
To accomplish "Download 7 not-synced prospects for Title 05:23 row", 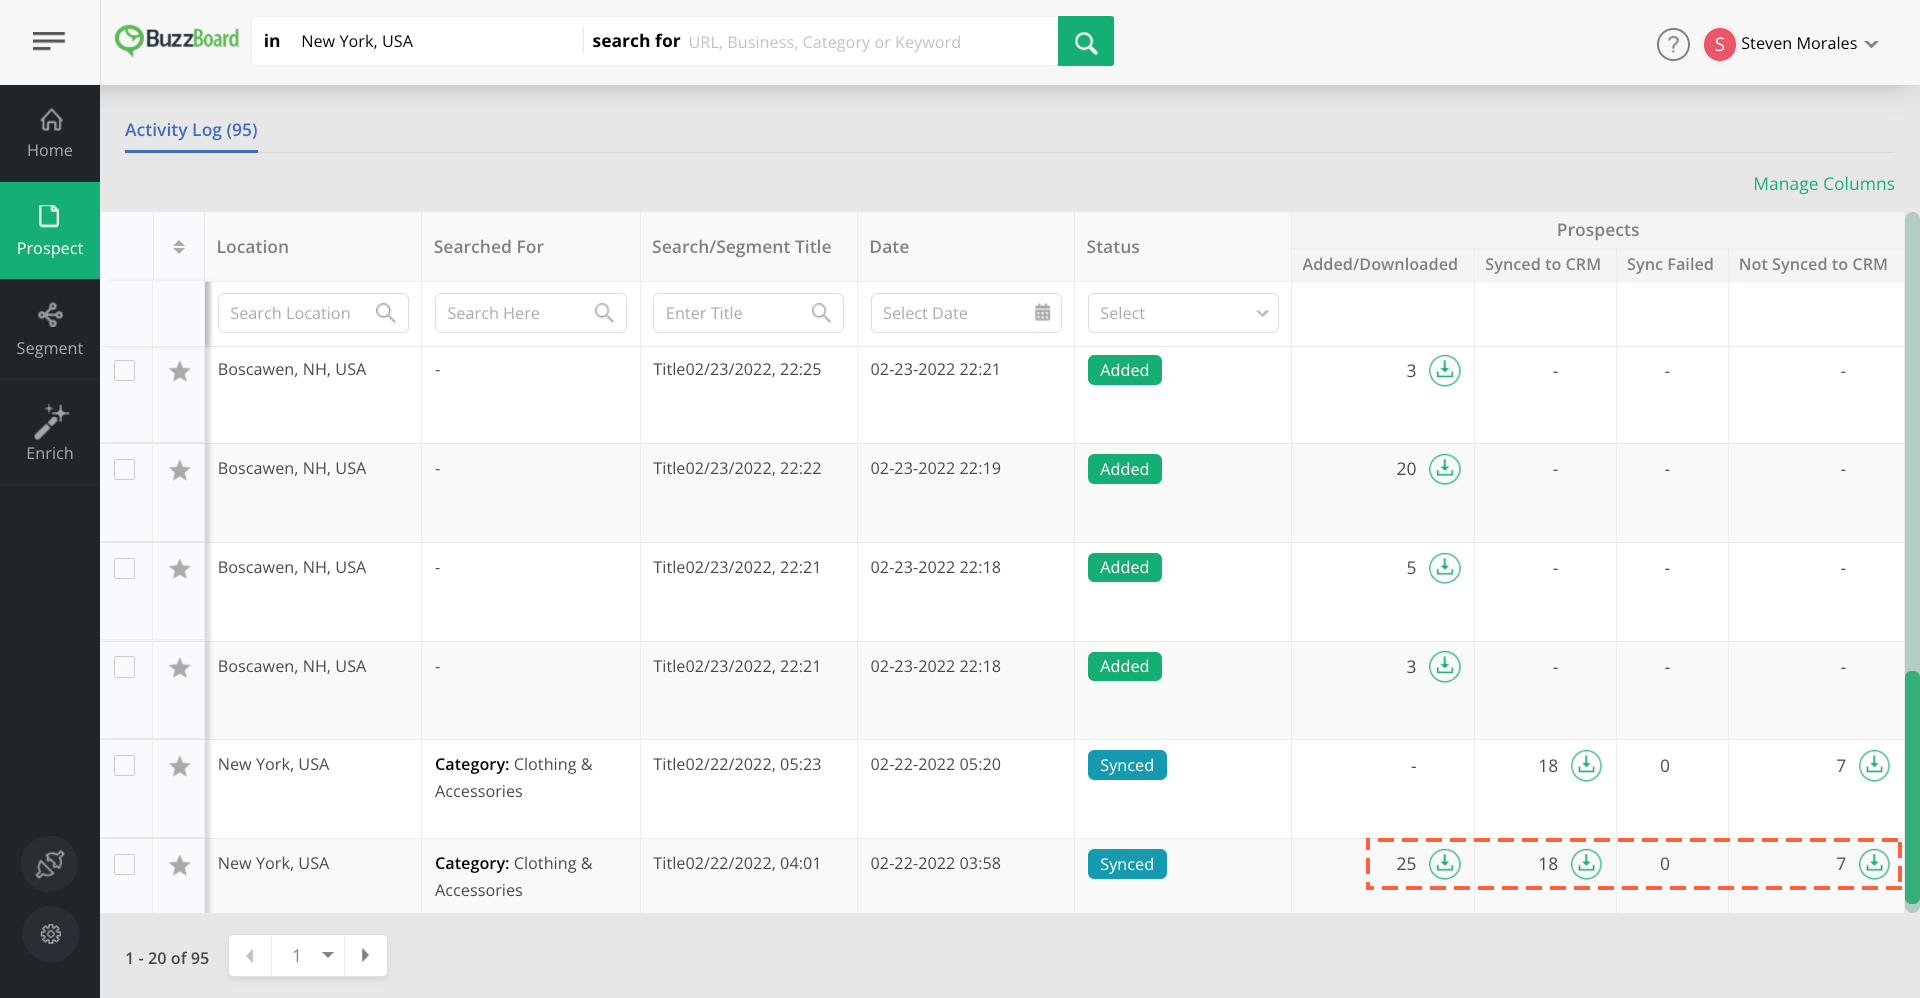I will click(1874, 766).
